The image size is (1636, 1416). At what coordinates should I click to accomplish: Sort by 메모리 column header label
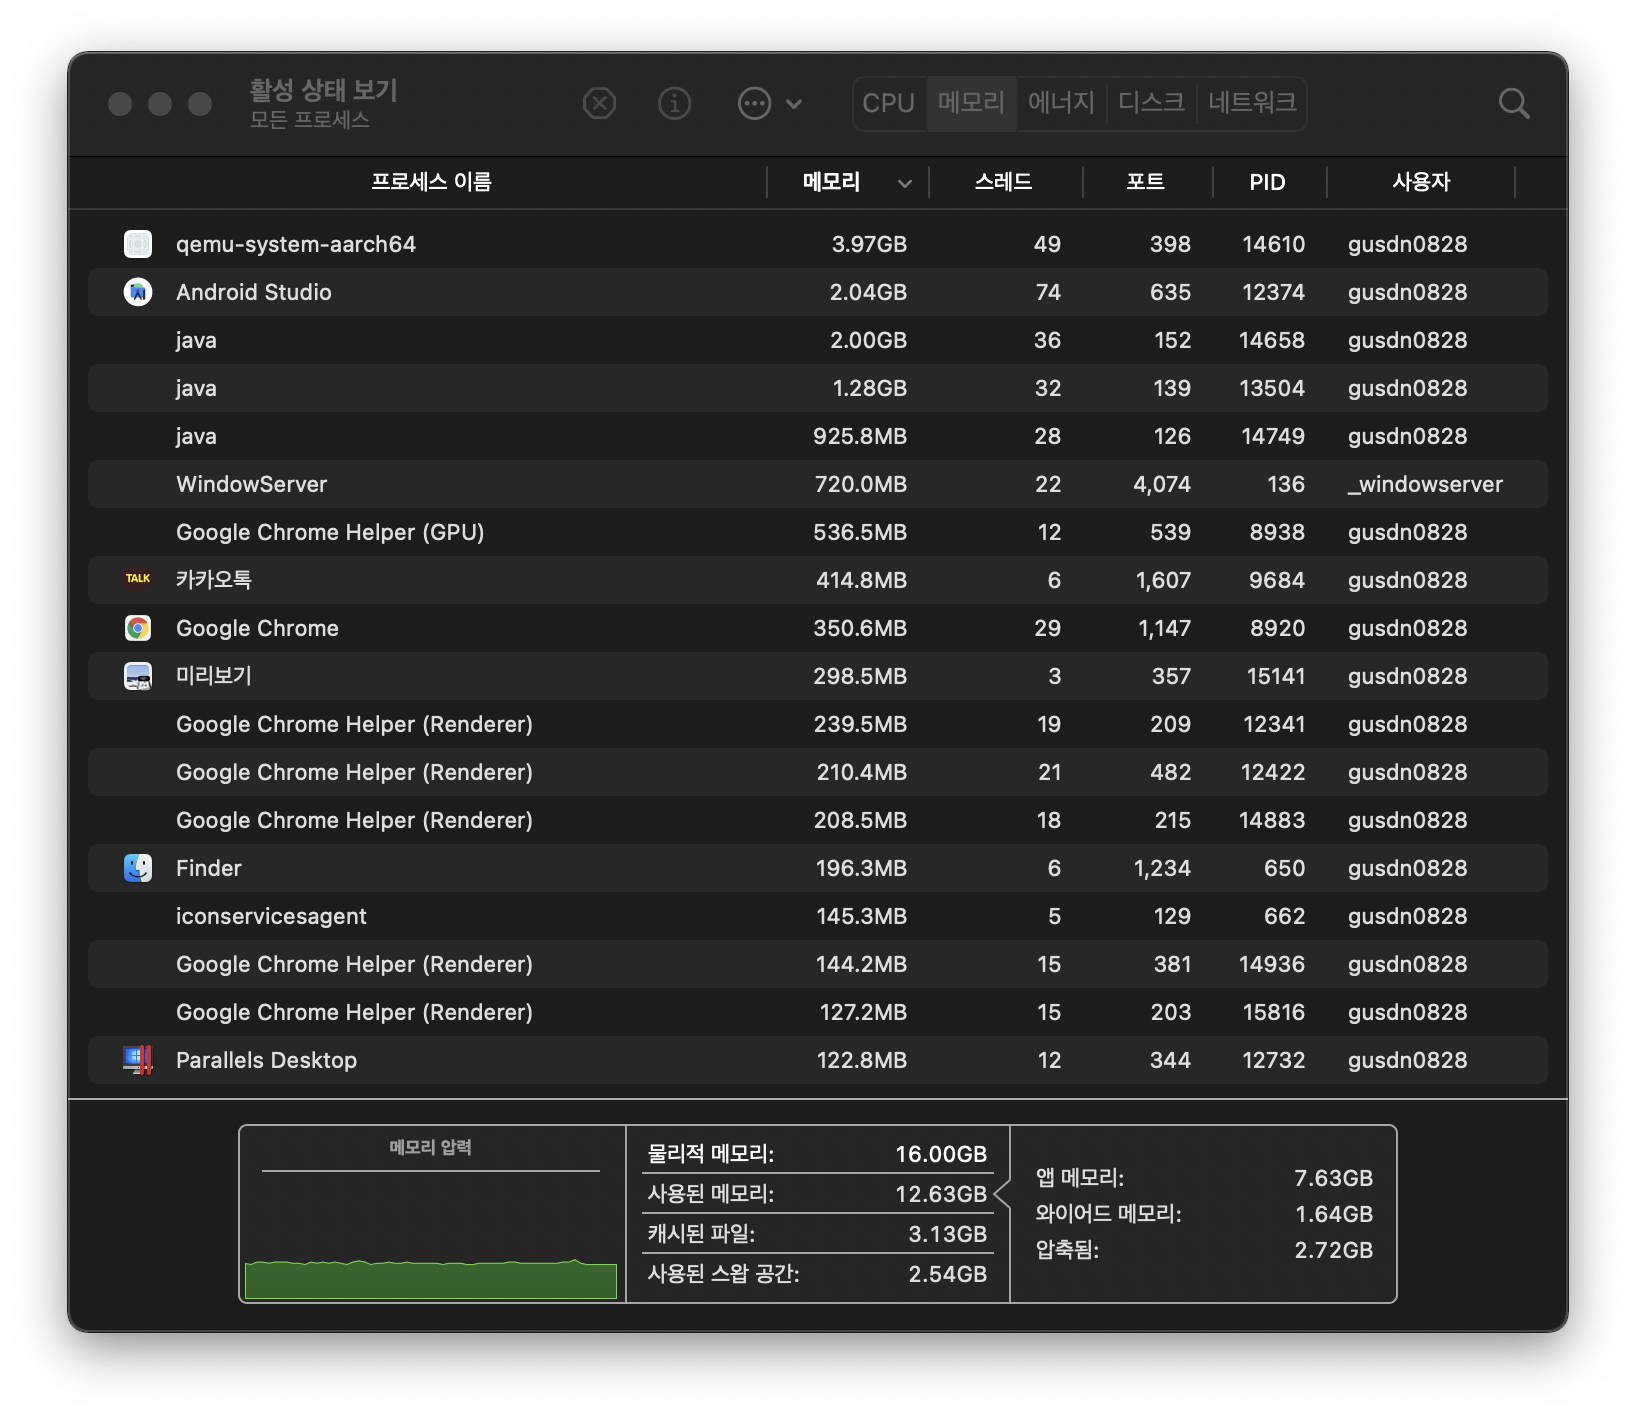(831, 182)
